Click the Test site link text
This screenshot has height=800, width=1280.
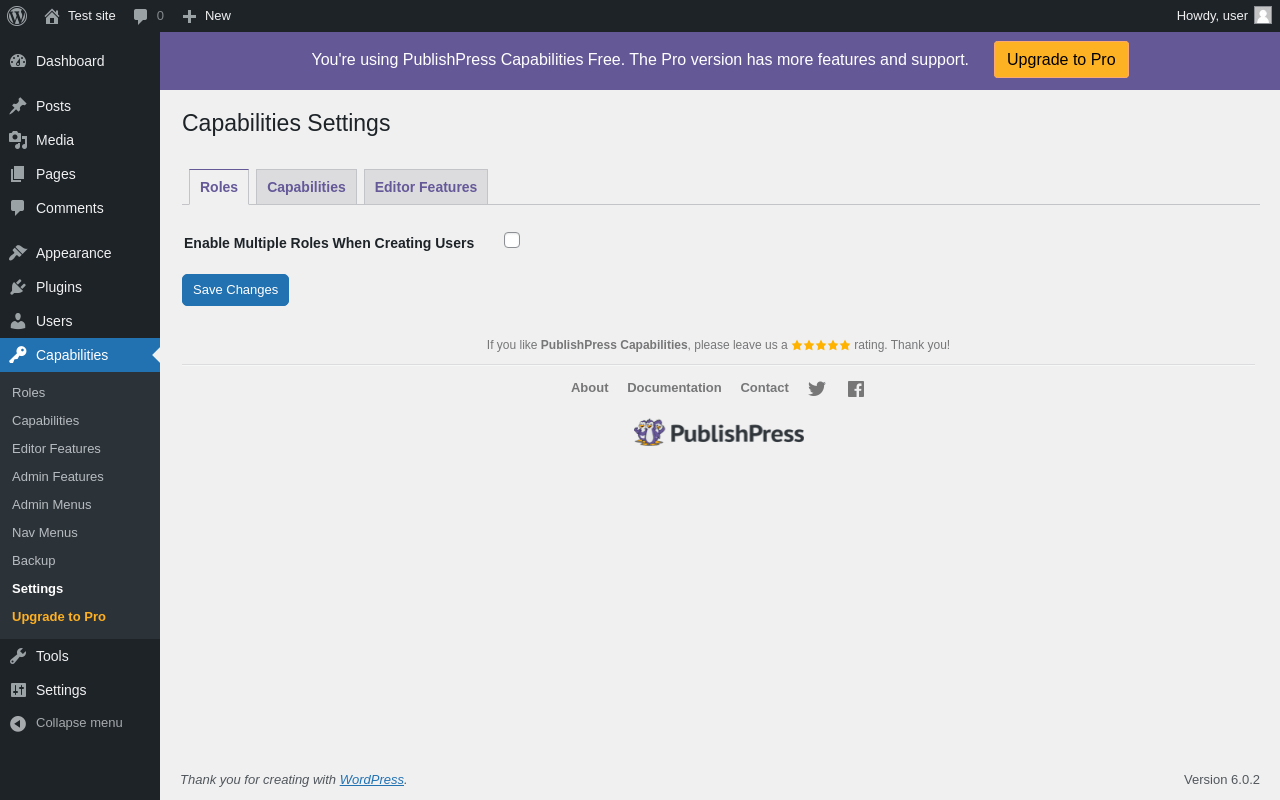click(x=92, y=16)
